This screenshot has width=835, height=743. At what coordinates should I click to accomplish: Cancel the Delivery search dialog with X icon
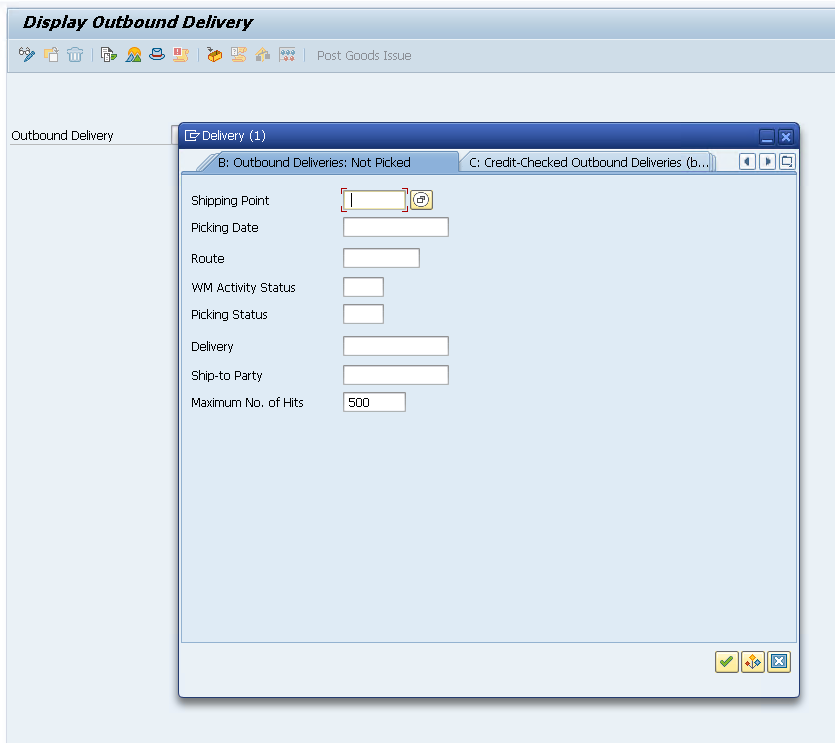[780, 661]
